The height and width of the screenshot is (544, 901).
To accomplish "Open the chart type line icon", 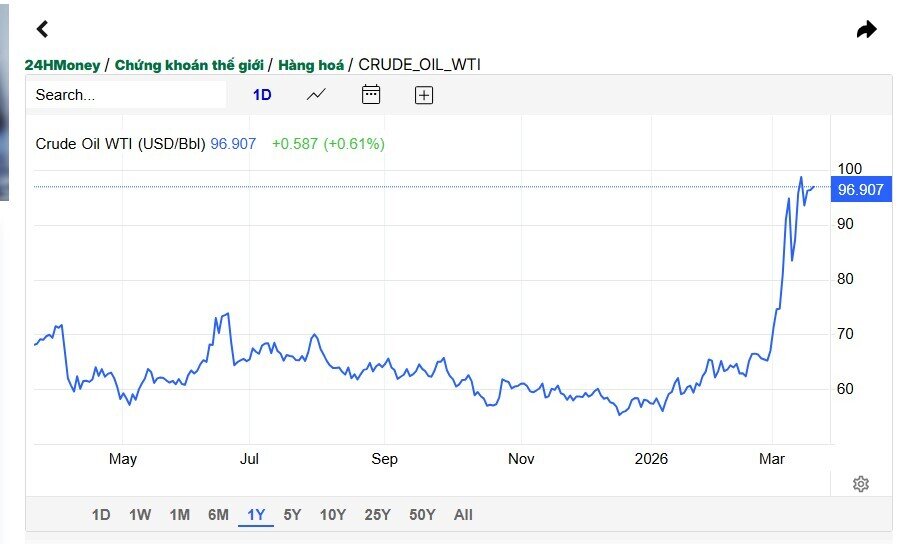I will click(316, 94).
